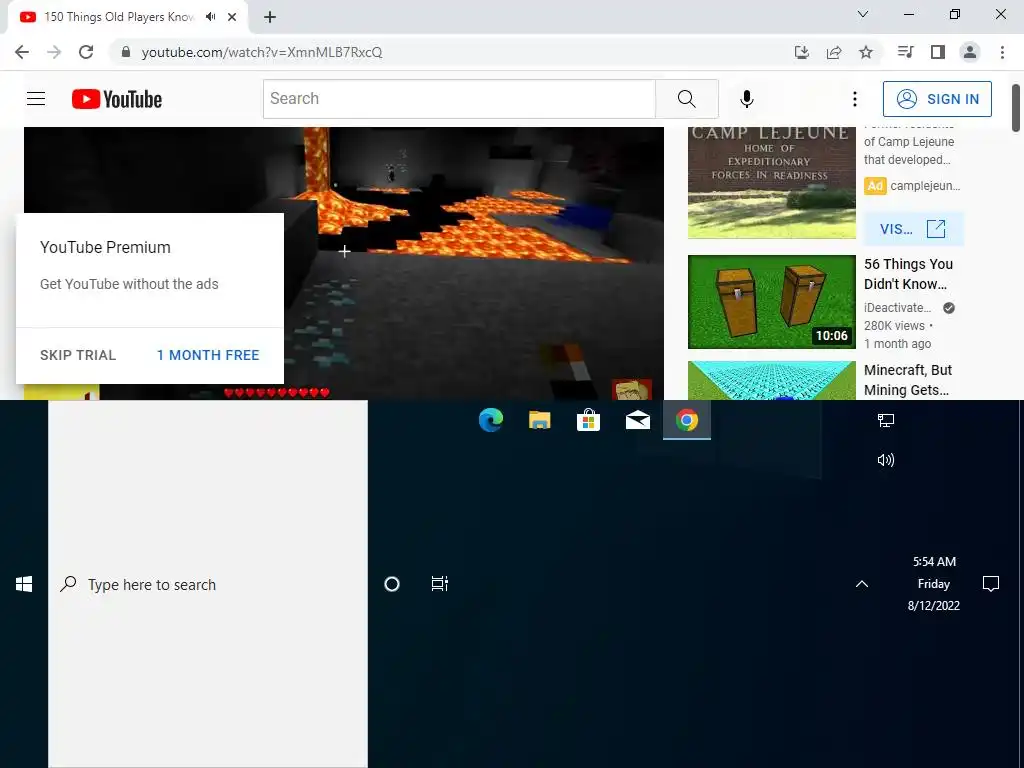The width and height of the screenshot is (1024, 768).
Task: Click SKIP TRIAL in Premium popup
Action: tap(78, 355)
